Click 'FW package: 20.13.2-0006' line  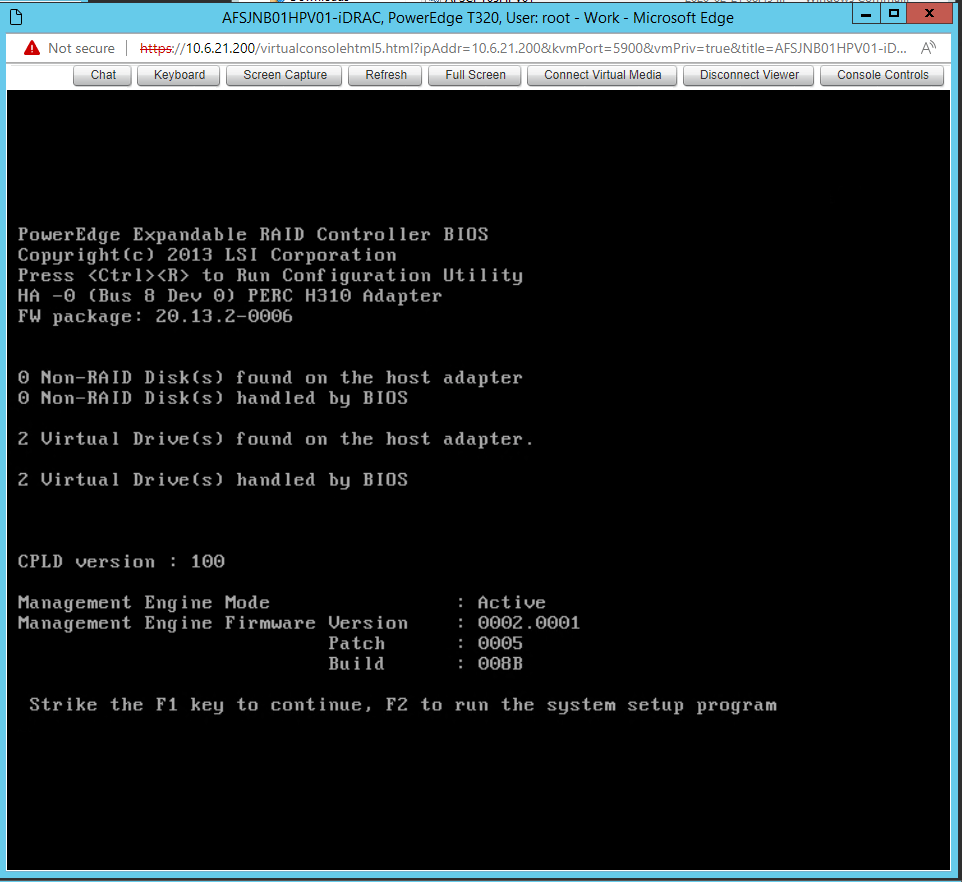pyautogui.click(x=155, y=316)
